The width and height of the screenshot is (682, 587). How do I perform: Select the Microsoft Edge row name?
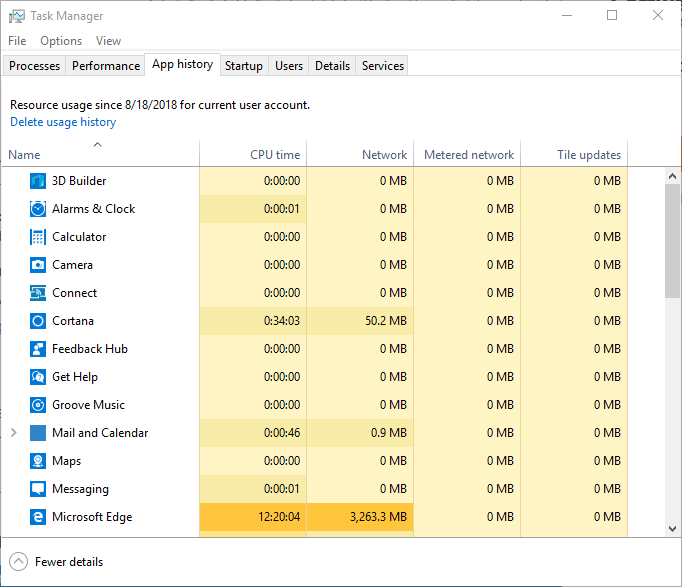[92, 517]
